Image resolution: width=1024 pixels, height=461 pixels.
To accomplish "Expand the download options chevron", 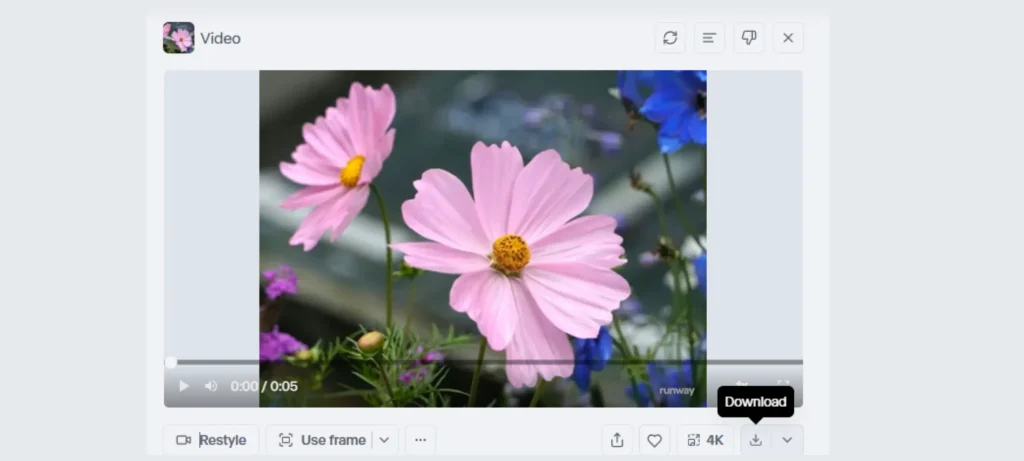I will point(787,440).
